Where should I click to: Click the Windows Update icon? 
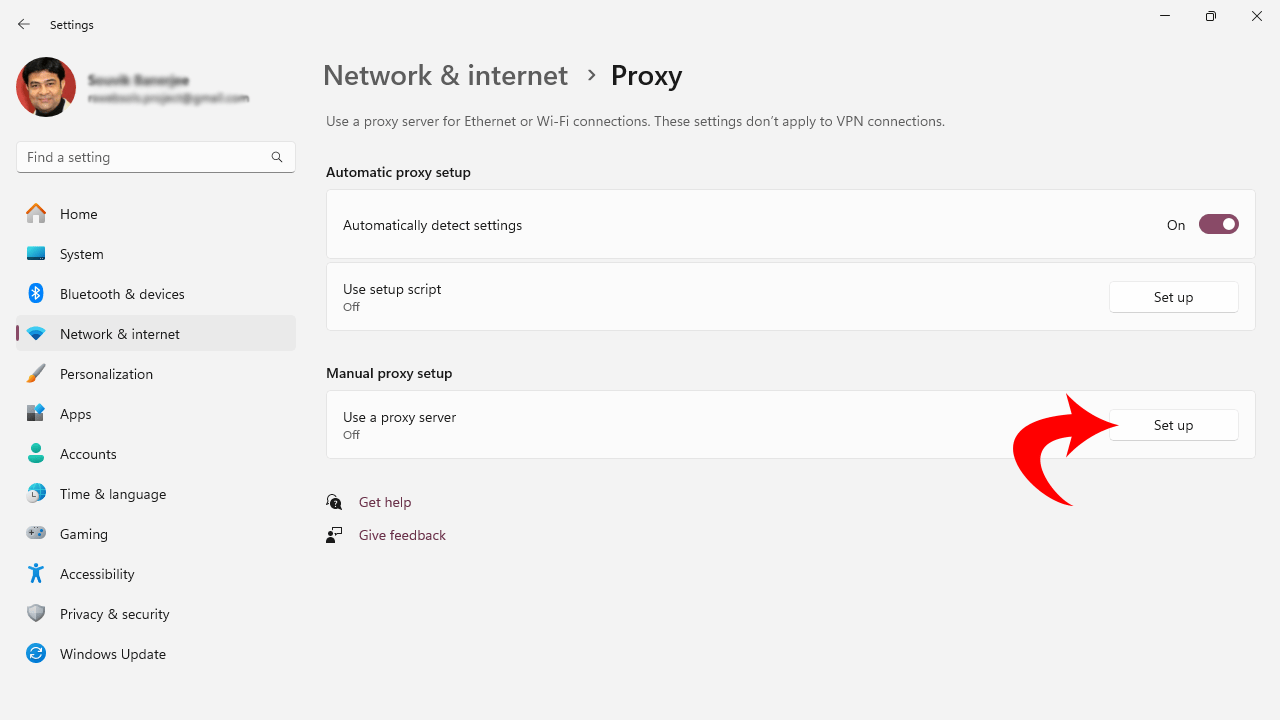pyautogui.click(x=36, y=654)
